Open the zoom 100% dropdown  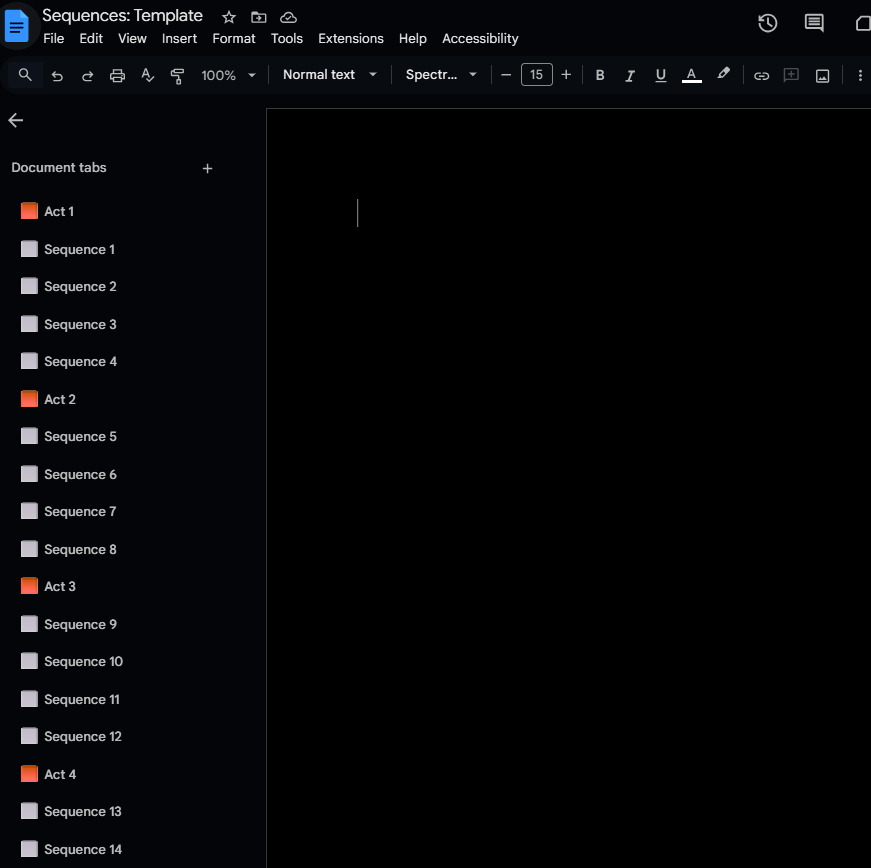coord(228,75)
